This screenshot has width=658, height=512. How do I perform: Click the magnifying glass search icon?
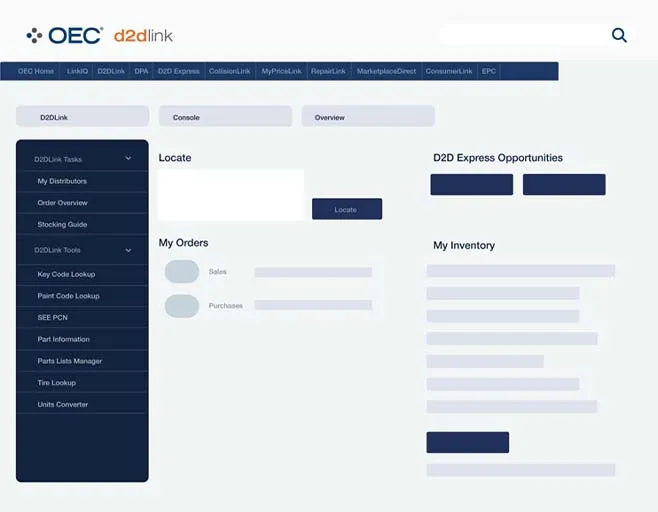(x=619, y=35)
